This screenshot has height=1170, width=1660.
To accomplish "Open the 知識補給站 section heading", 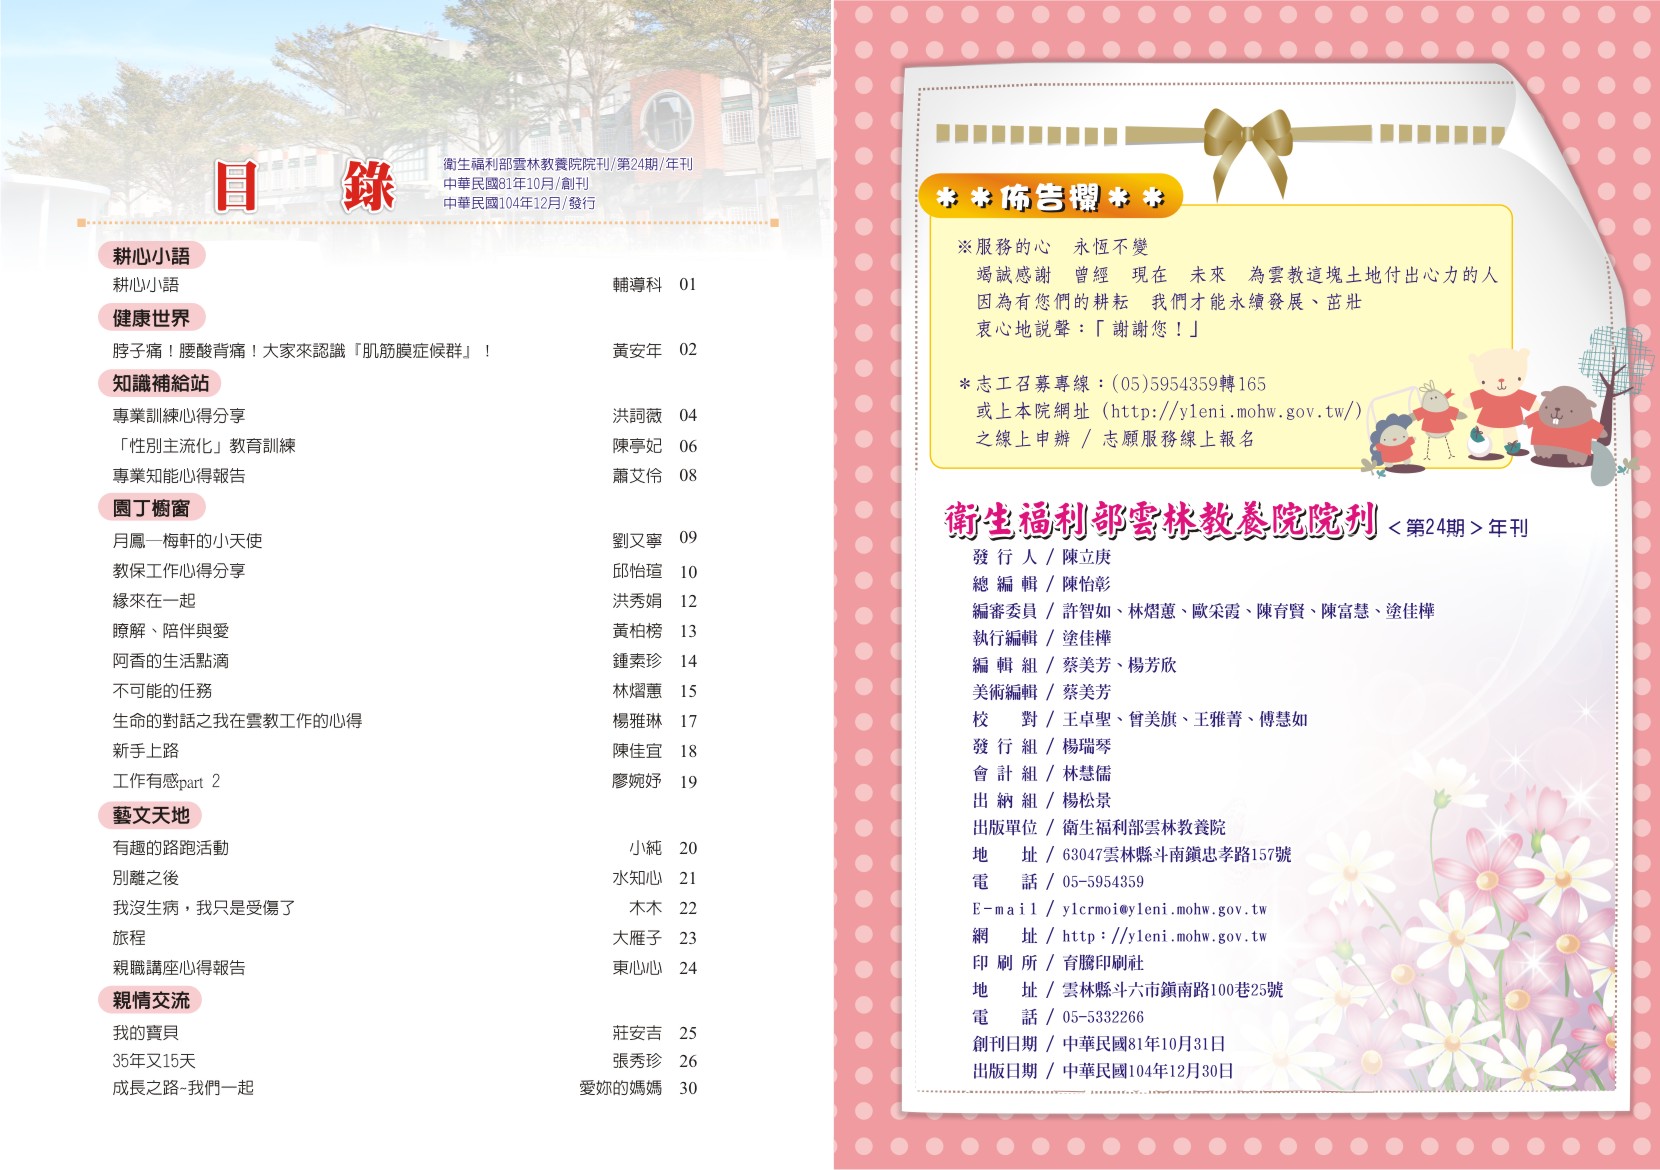I will [160, 383].
